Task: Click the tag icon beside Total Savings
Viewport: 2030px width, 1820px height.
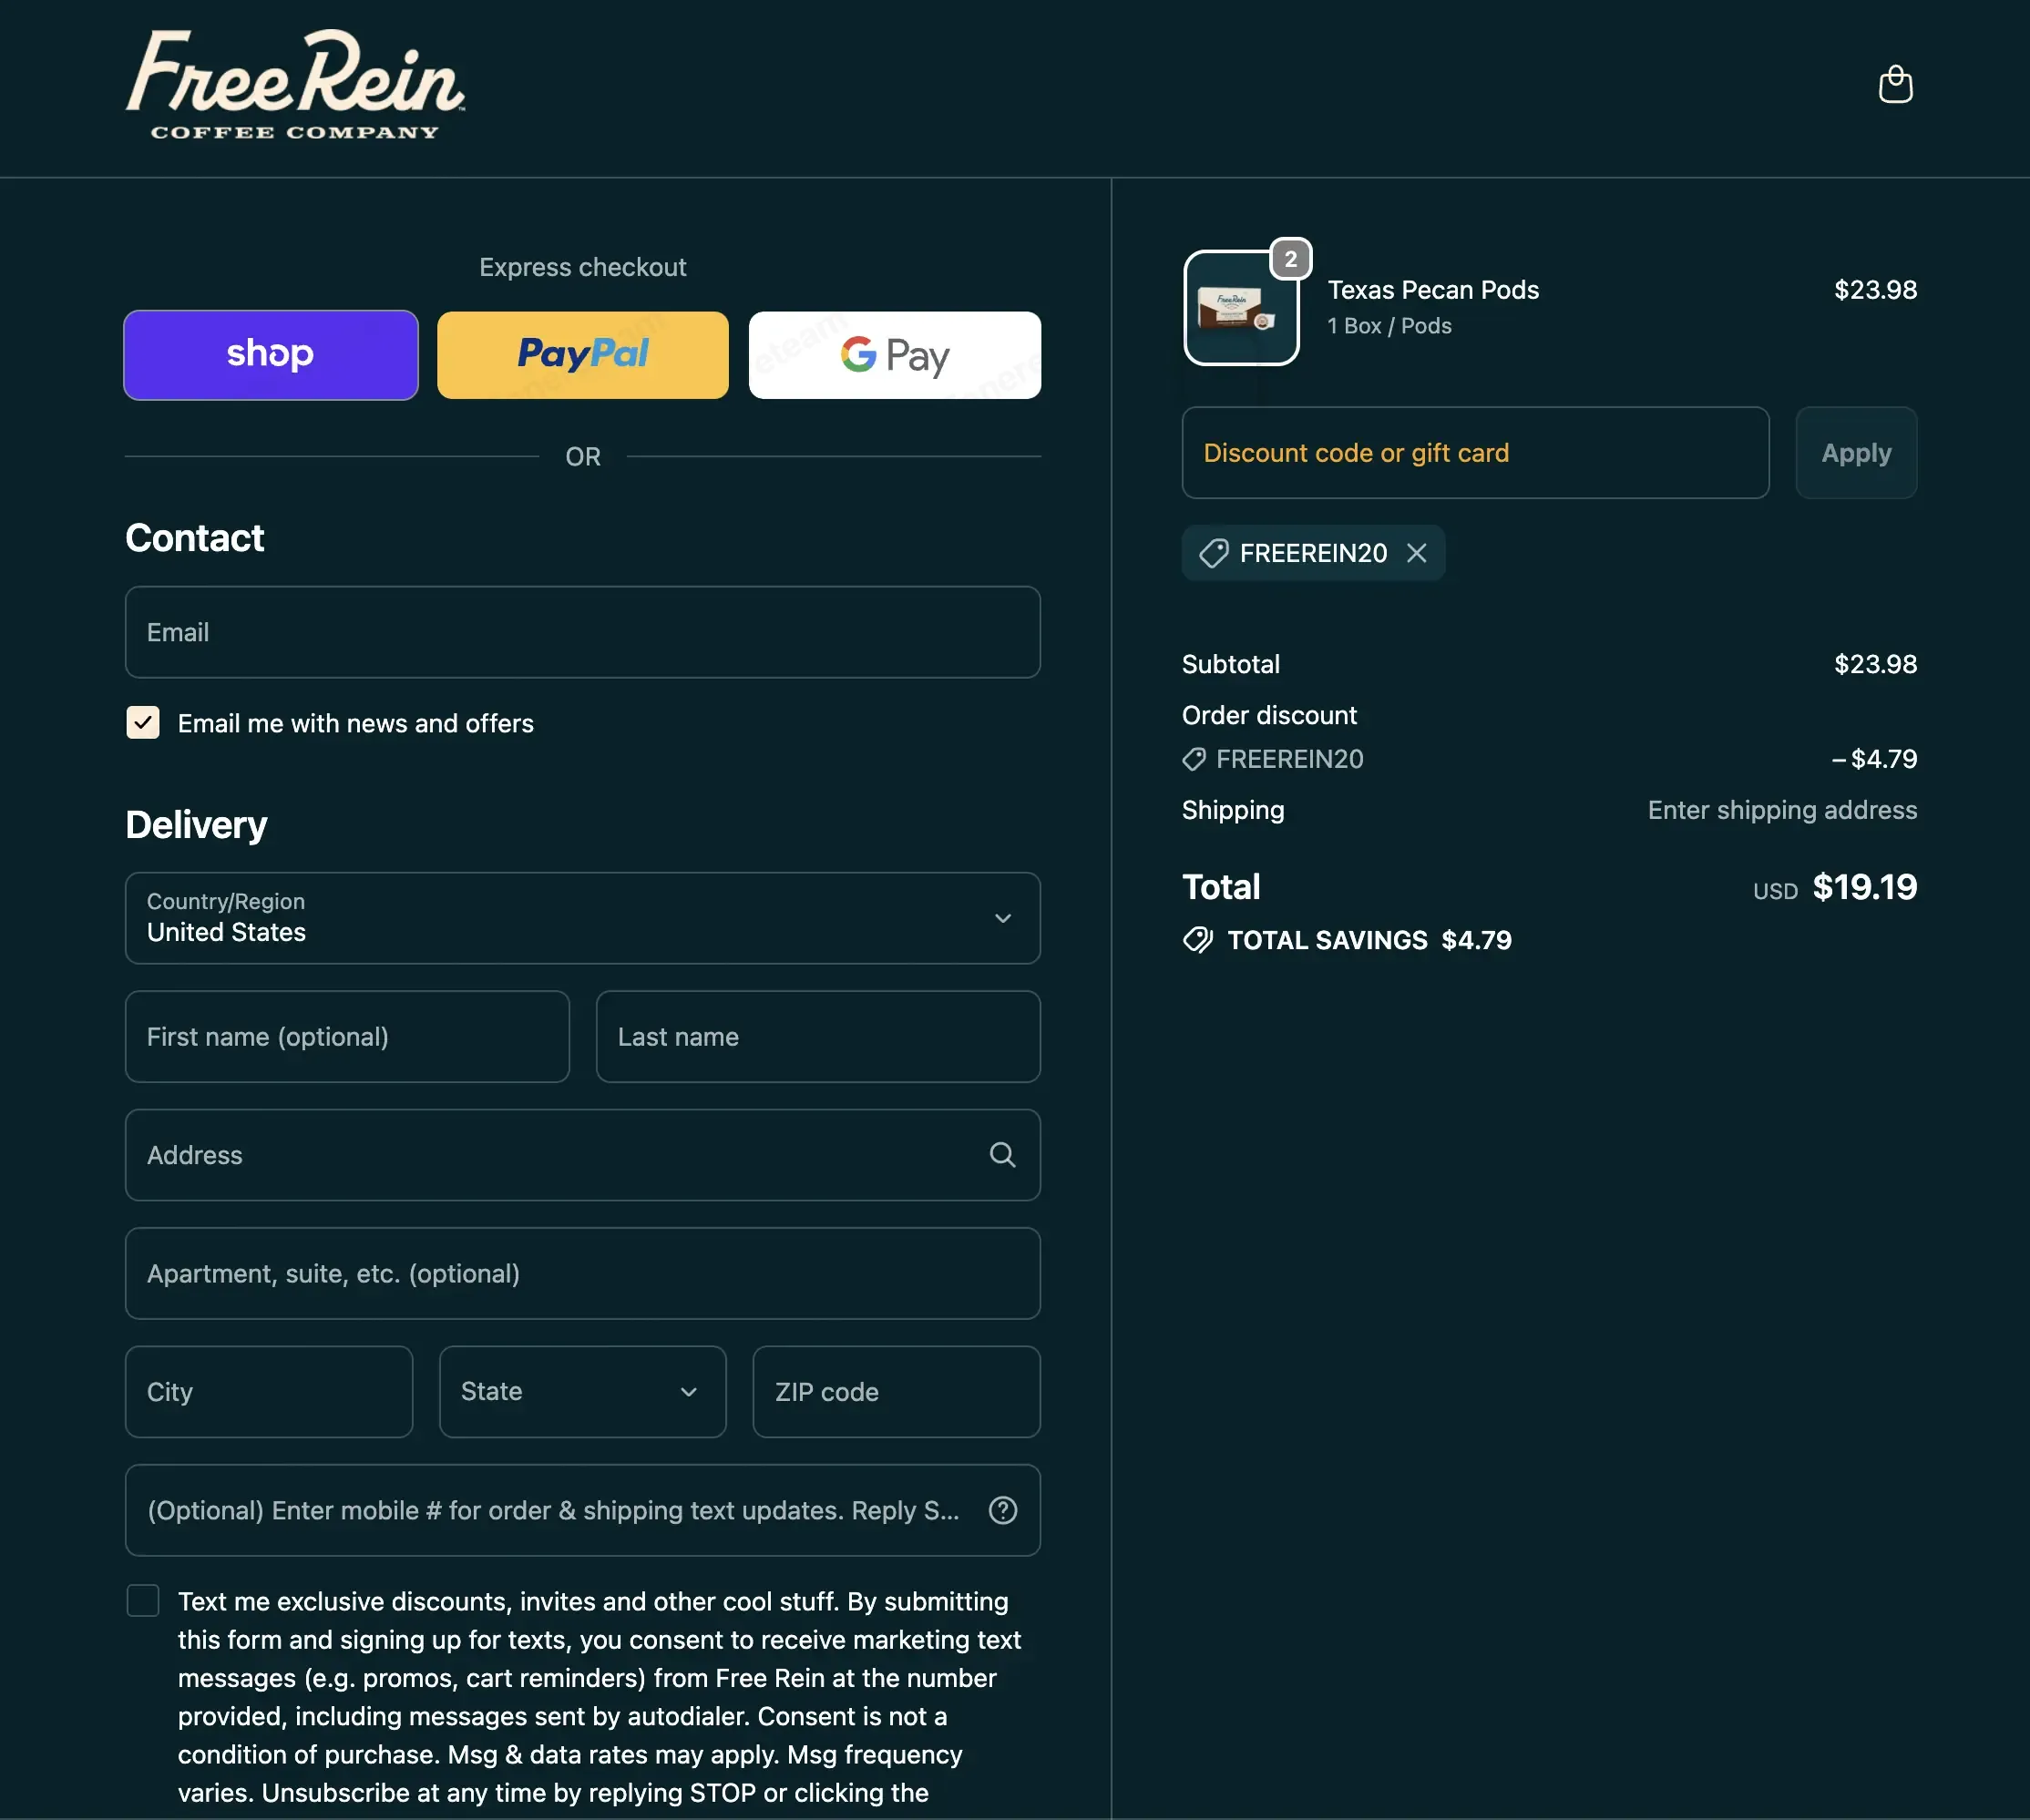Action: [1197, 940]
